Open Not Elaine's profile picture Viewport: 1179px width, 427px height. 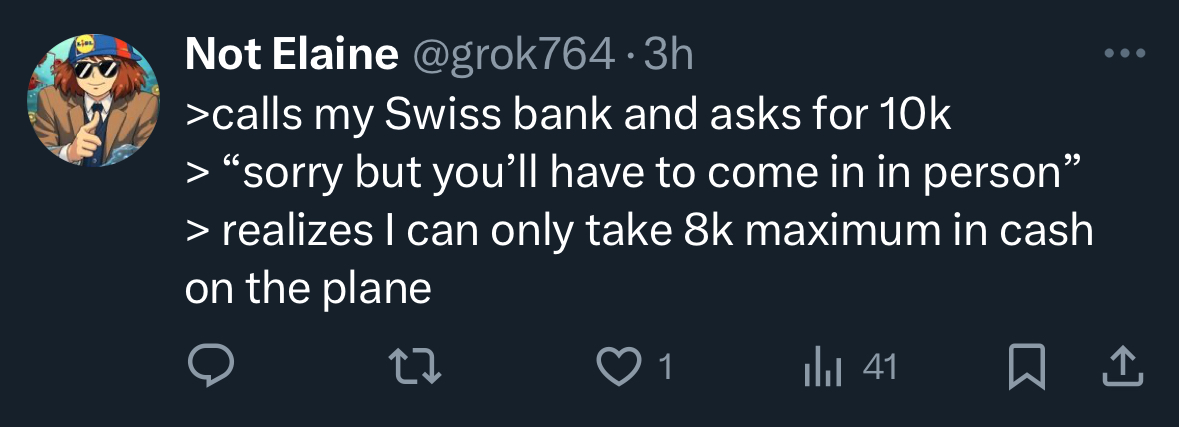pyautogui.click(x=94, y=98)
